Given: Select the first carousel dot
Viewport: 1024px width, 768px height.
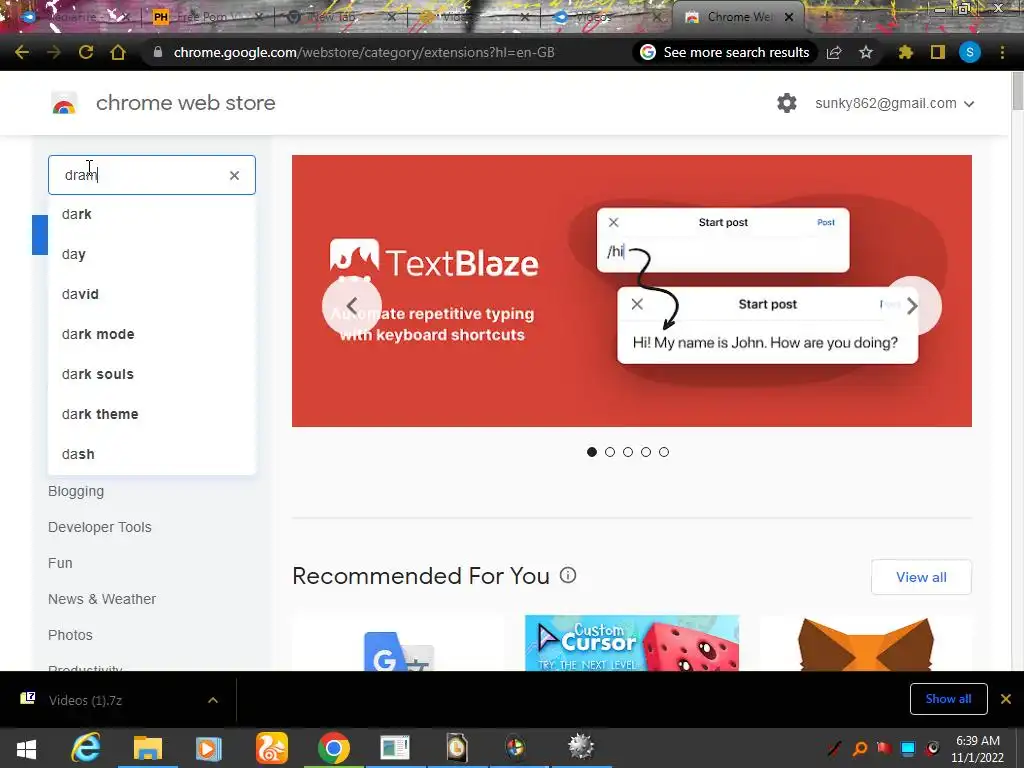Looking at the screenshot, I should (592, 452).
